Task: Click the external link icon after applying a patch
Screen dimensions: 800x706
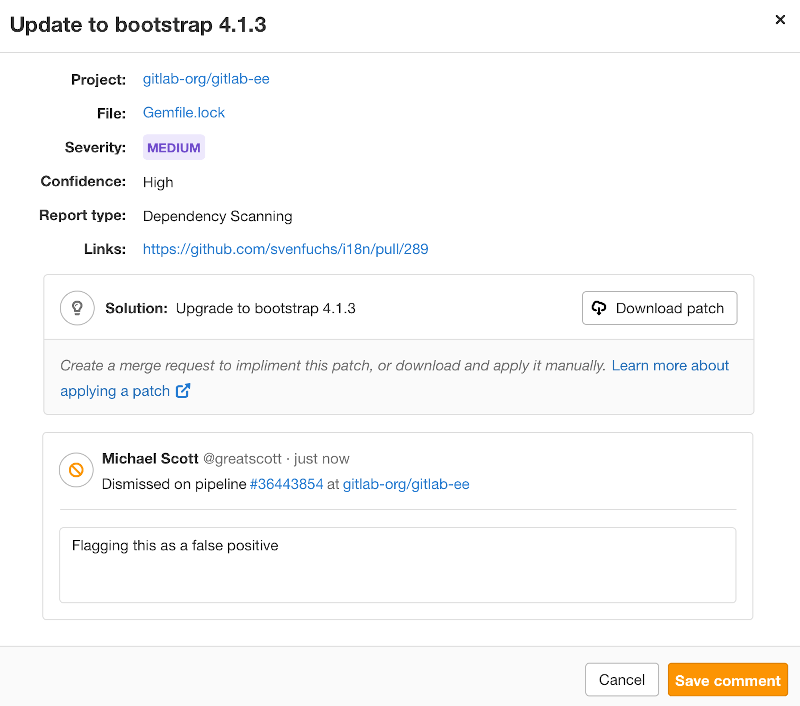Action: click(x=182, y=391)
